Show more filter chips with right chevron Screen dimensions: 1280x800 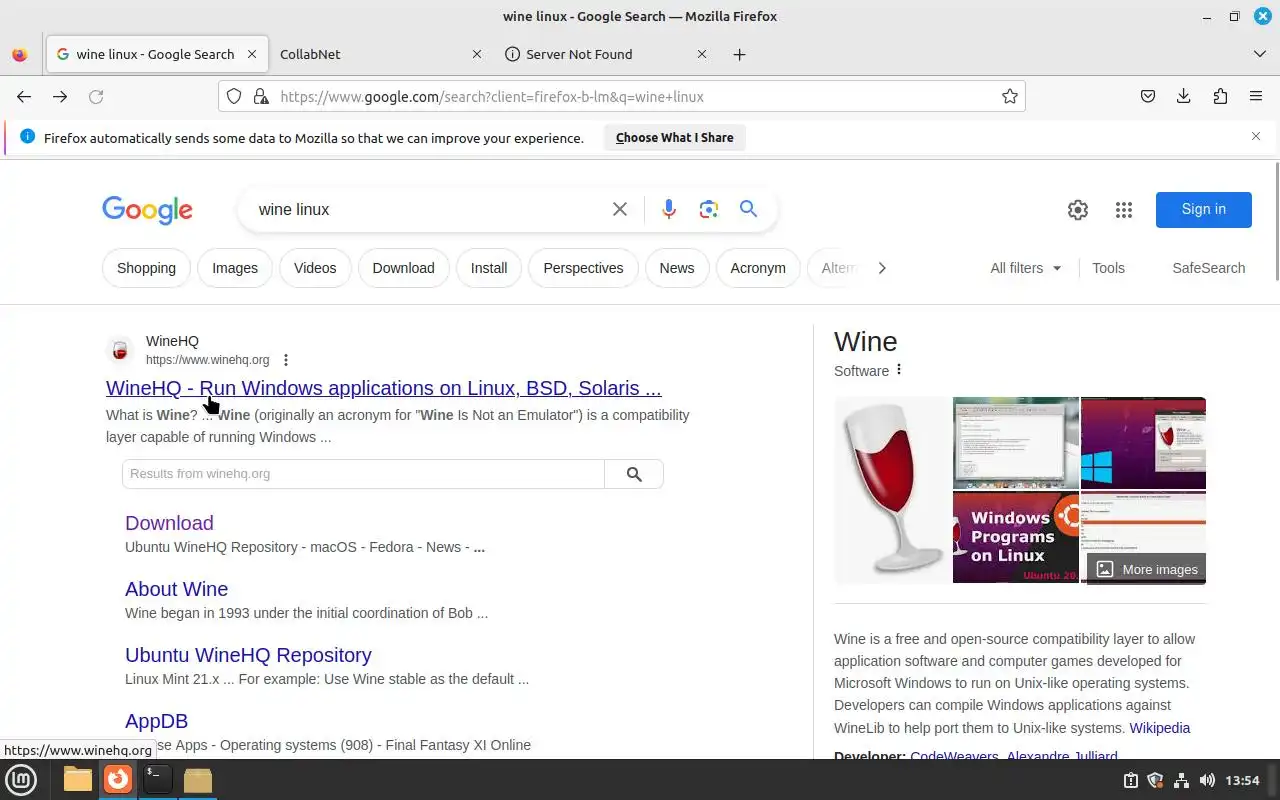(x=881, y=268)
